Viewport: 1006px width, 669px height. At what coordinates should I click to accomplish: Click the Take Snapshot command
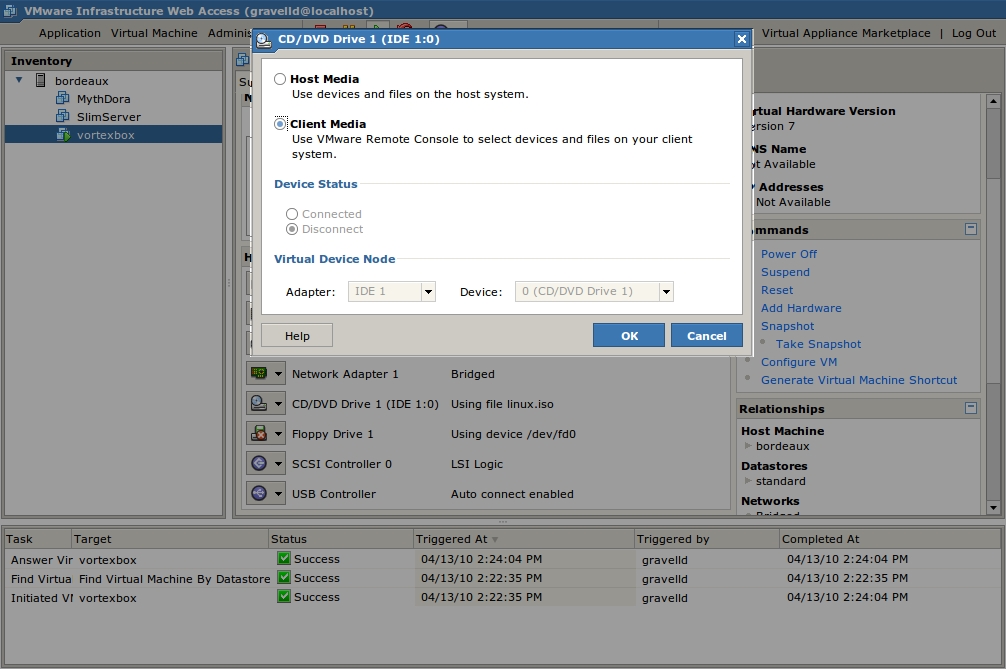pos(818,344)
